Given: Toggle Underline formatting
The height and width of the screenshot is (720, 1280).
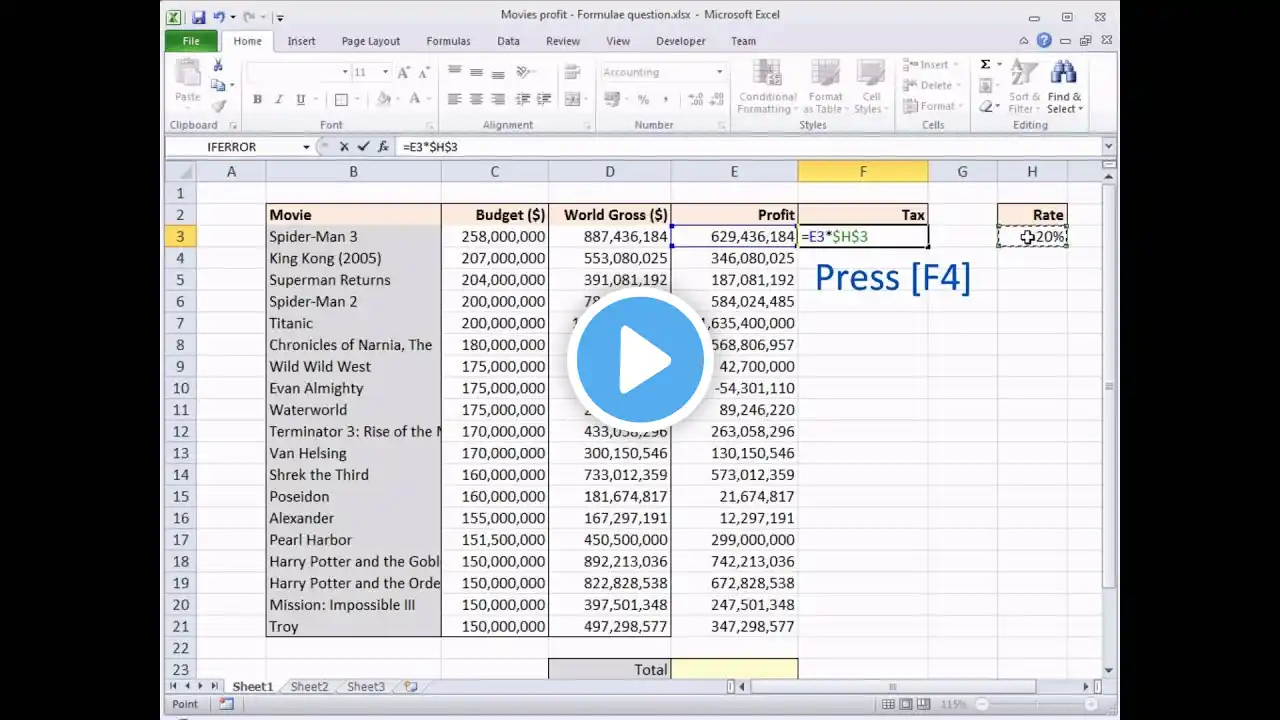Looking at the screenshot, I should tap(300, 99).
